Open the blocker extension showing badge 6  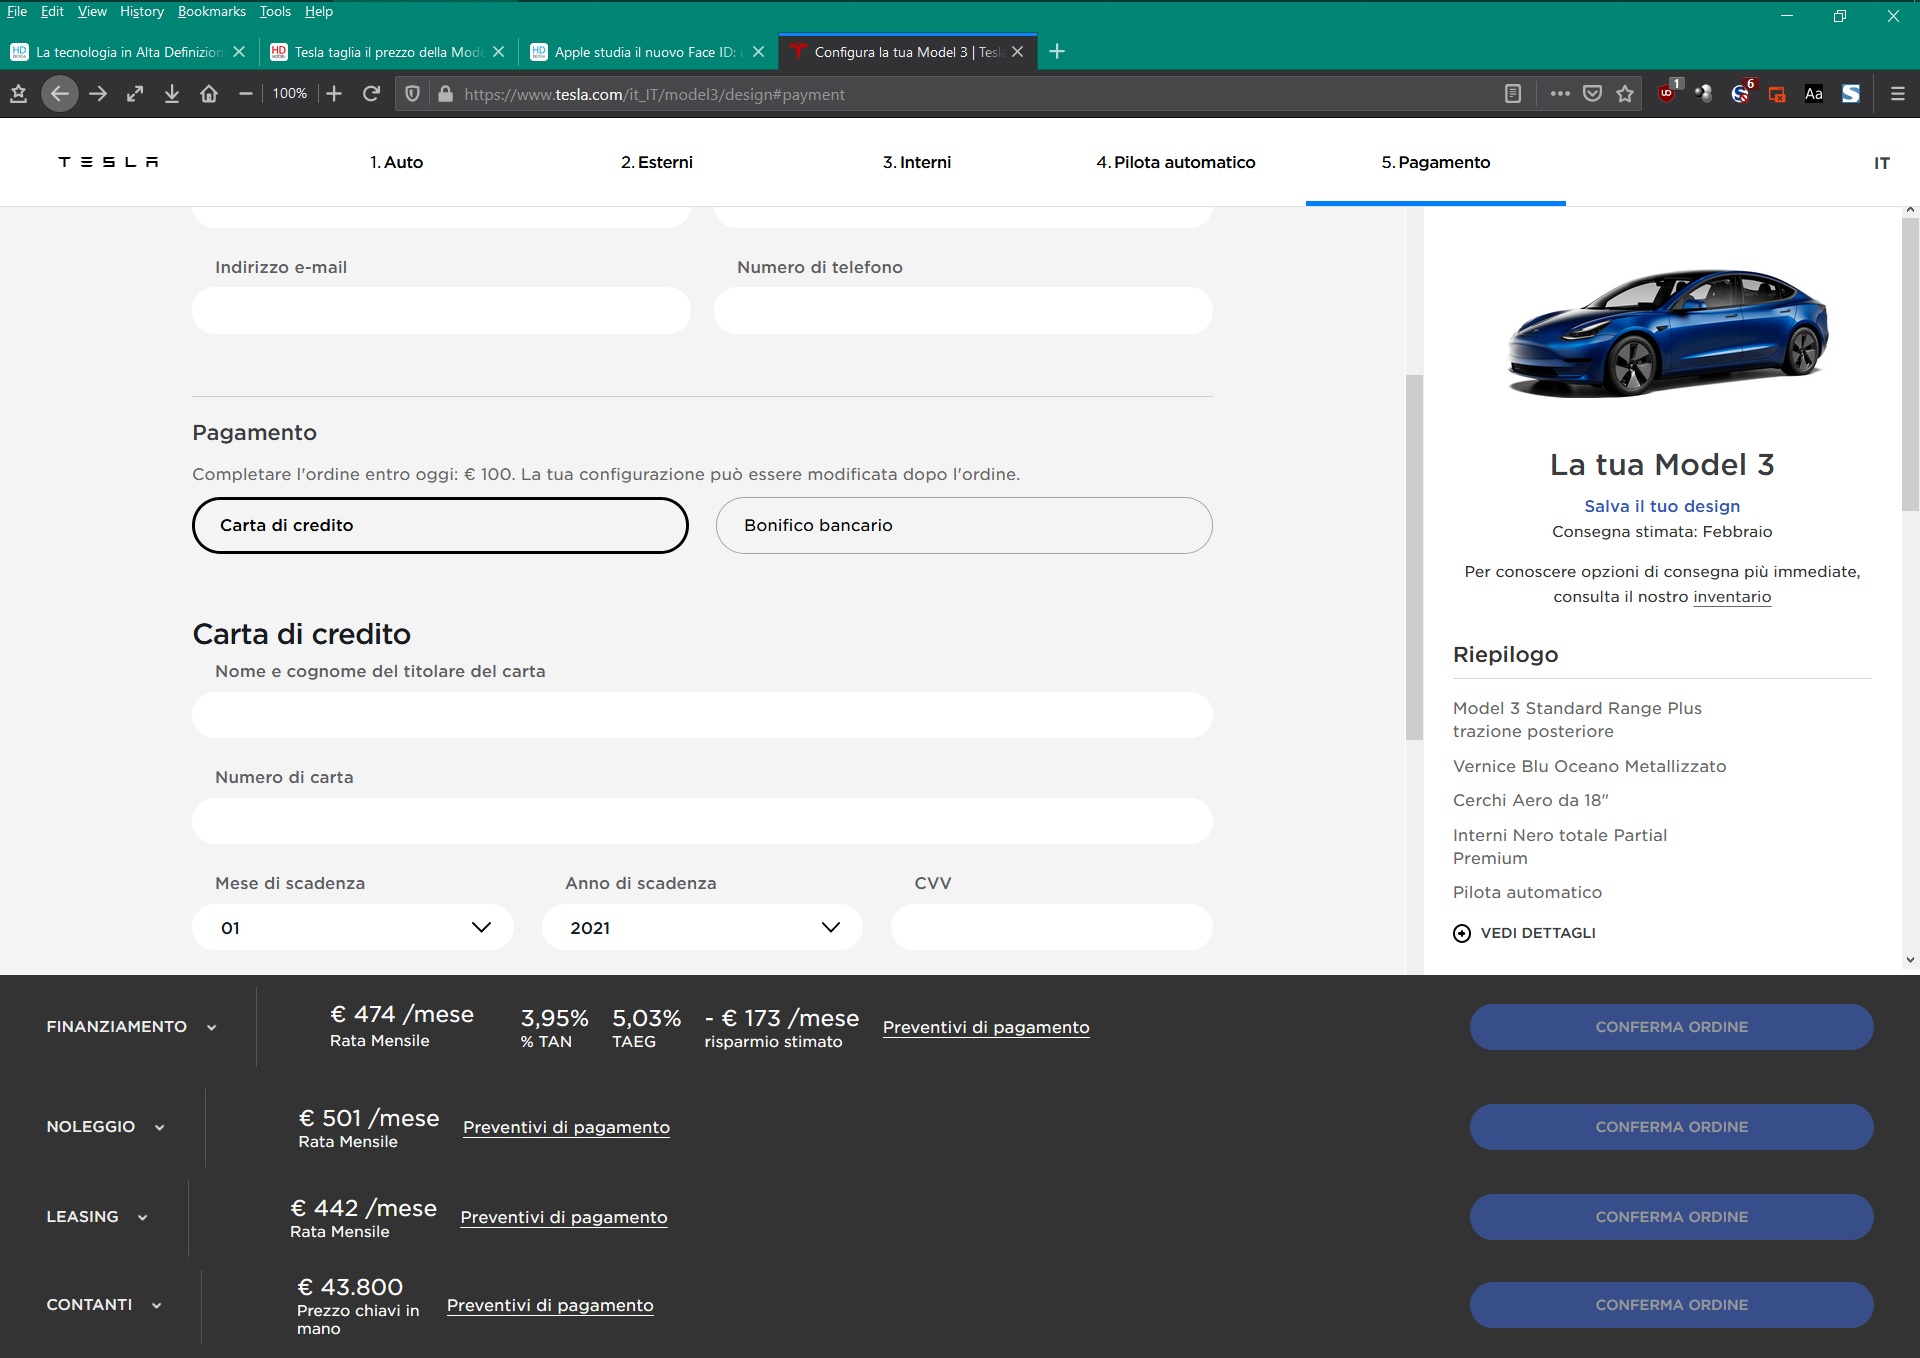click(1742, 93)
